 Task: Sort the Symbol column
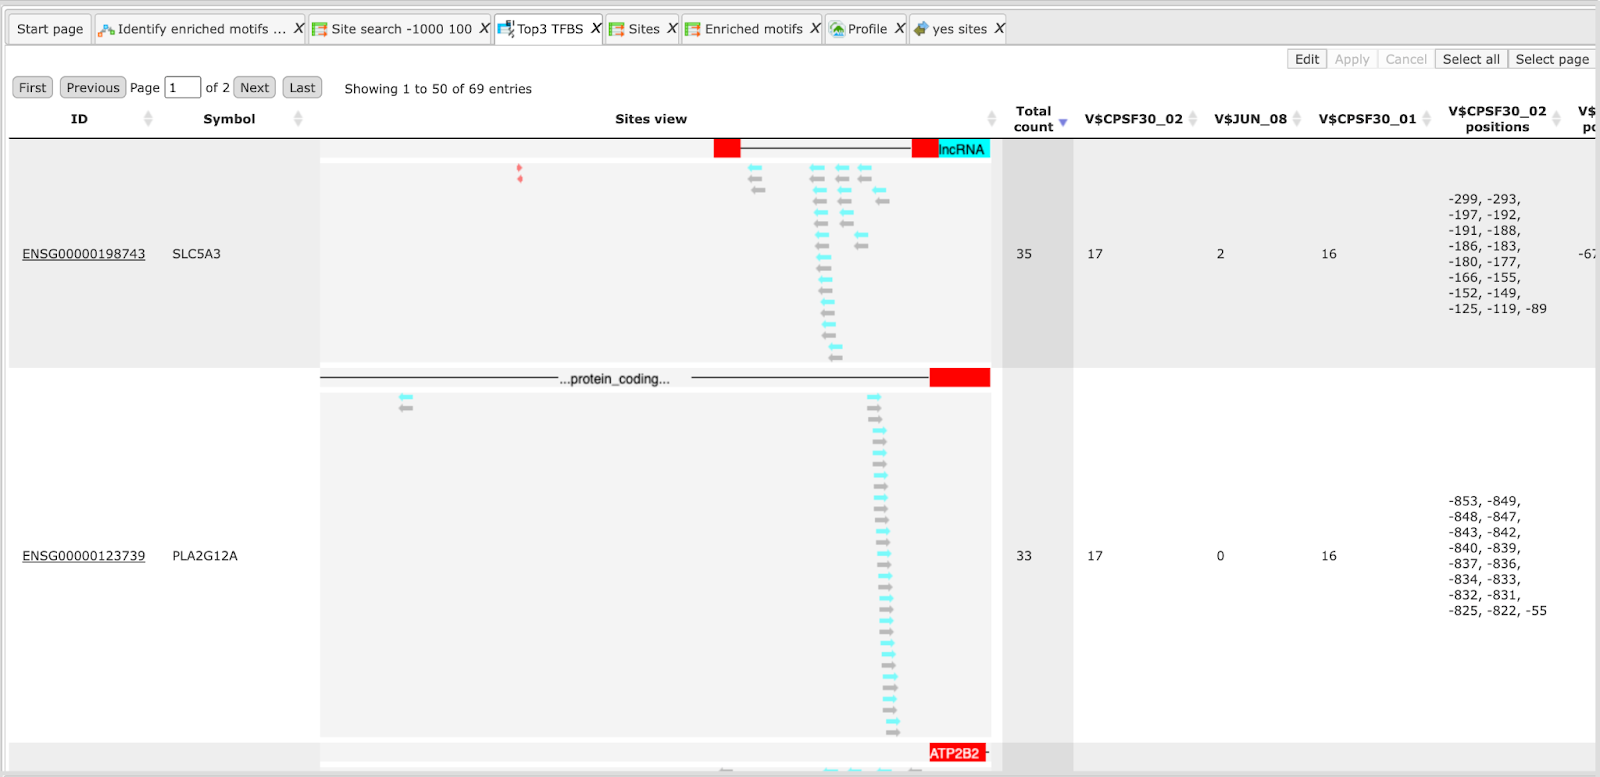(298, 119)
